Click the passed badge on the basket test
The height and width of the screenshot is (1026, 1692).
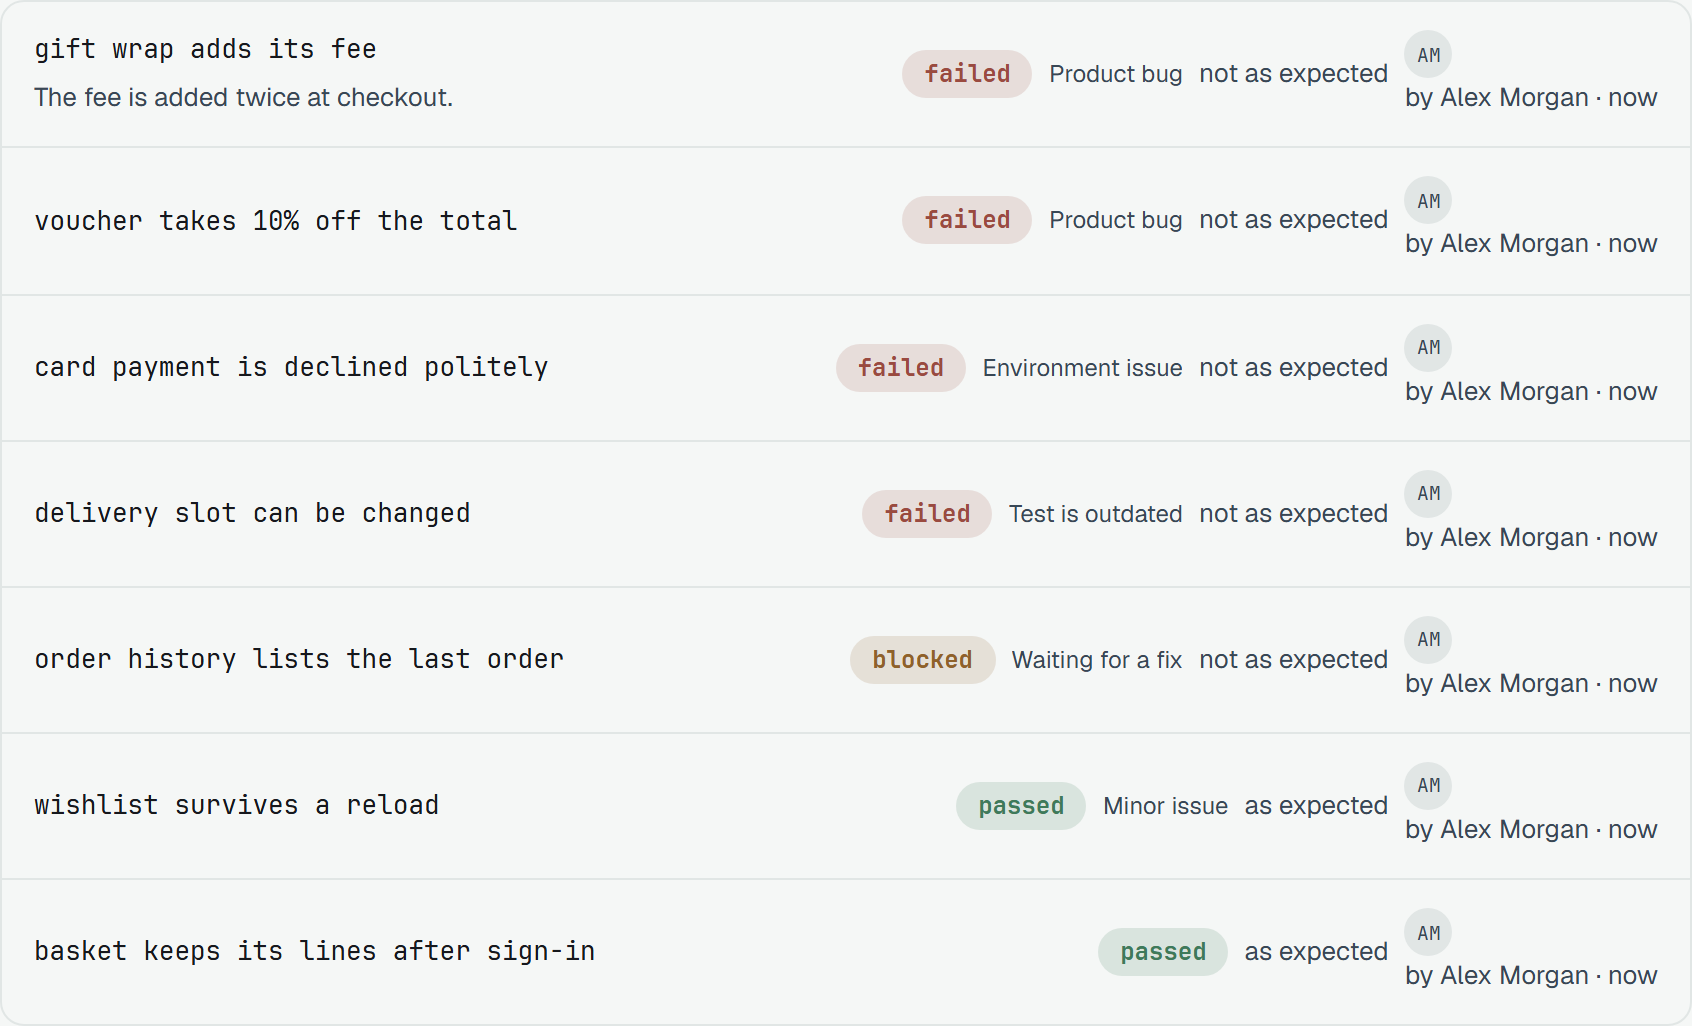(x=1163, y=952)
